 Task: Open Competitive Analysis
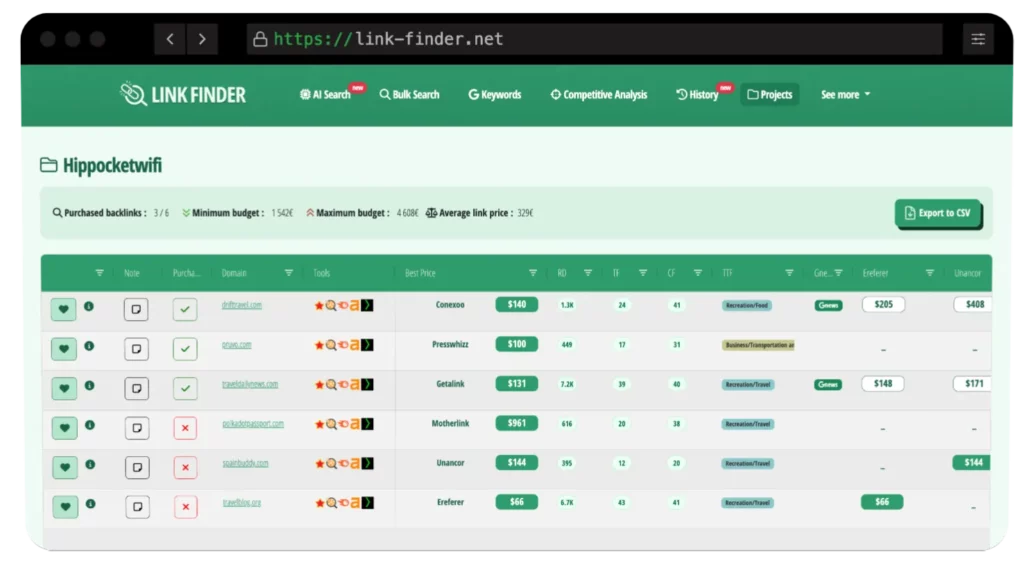[x=599, y=95]
